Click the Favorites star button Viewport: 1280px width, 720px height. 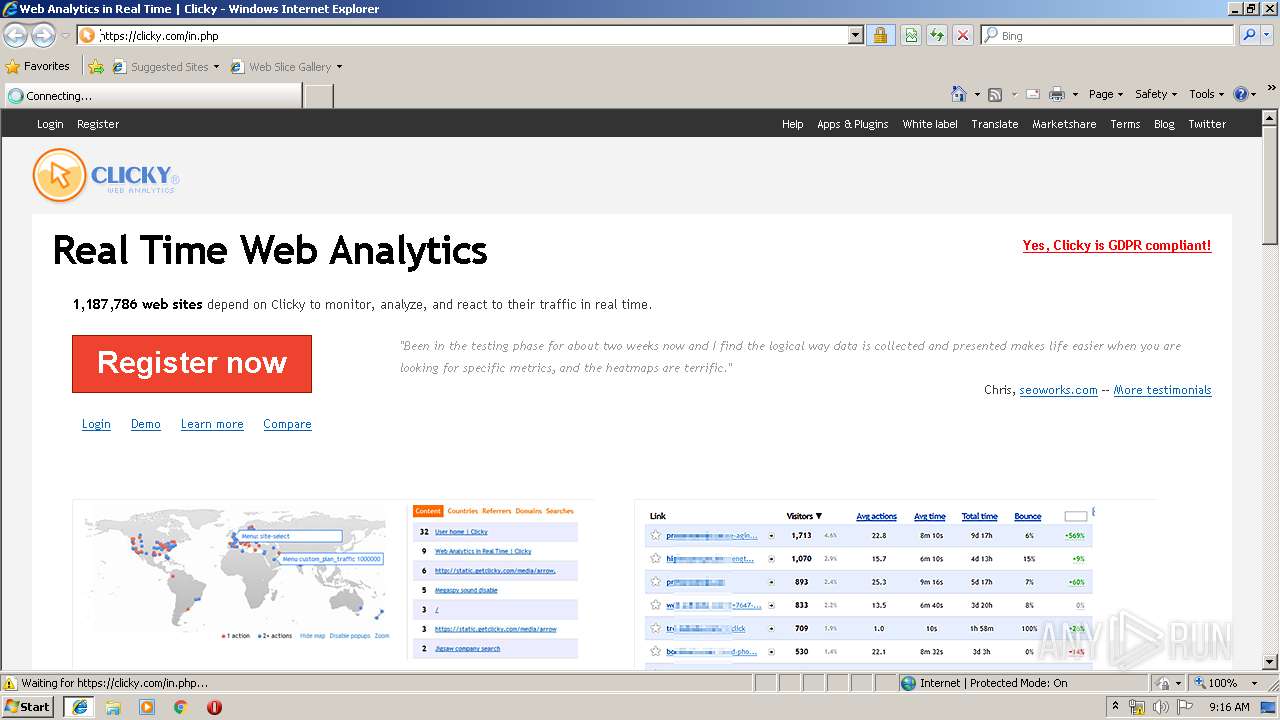38,67
